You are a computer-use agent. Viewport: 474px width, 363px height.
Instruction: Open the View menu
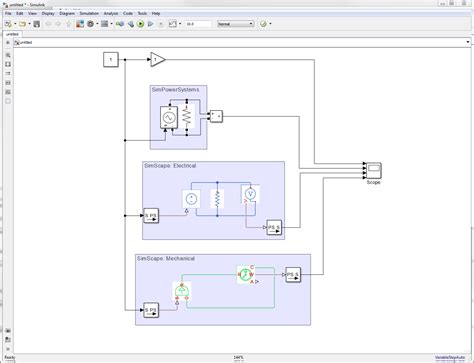click(x=32, y=14)
